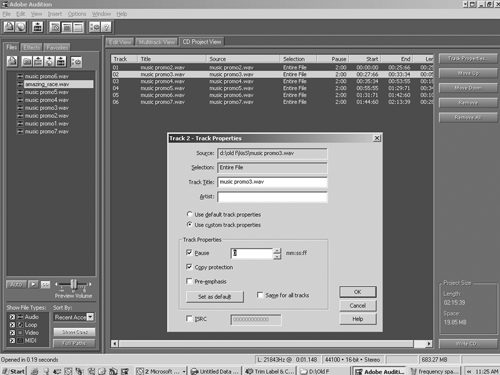Click the Preview Volume decrease arrow
Screen dimensions: 500x375
56,284
